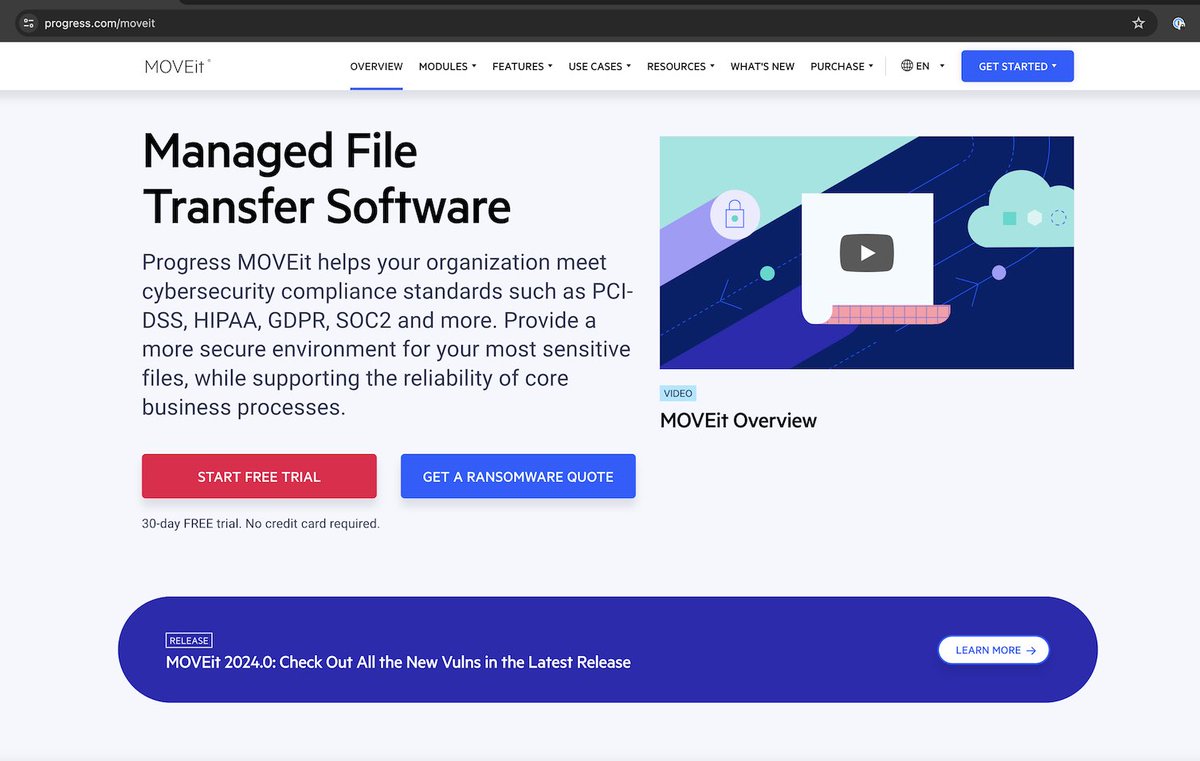Image resolution: width=1200 pixels, height=761 pixels.
Task: Open the EN language dropdown arrow
Action: [942, 66]
